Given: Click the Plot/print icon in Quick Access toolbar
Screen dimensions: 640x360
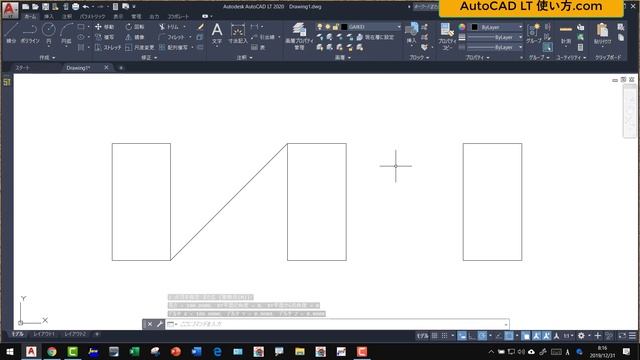Looking at the screenshot, I should [x=76, y=7].
